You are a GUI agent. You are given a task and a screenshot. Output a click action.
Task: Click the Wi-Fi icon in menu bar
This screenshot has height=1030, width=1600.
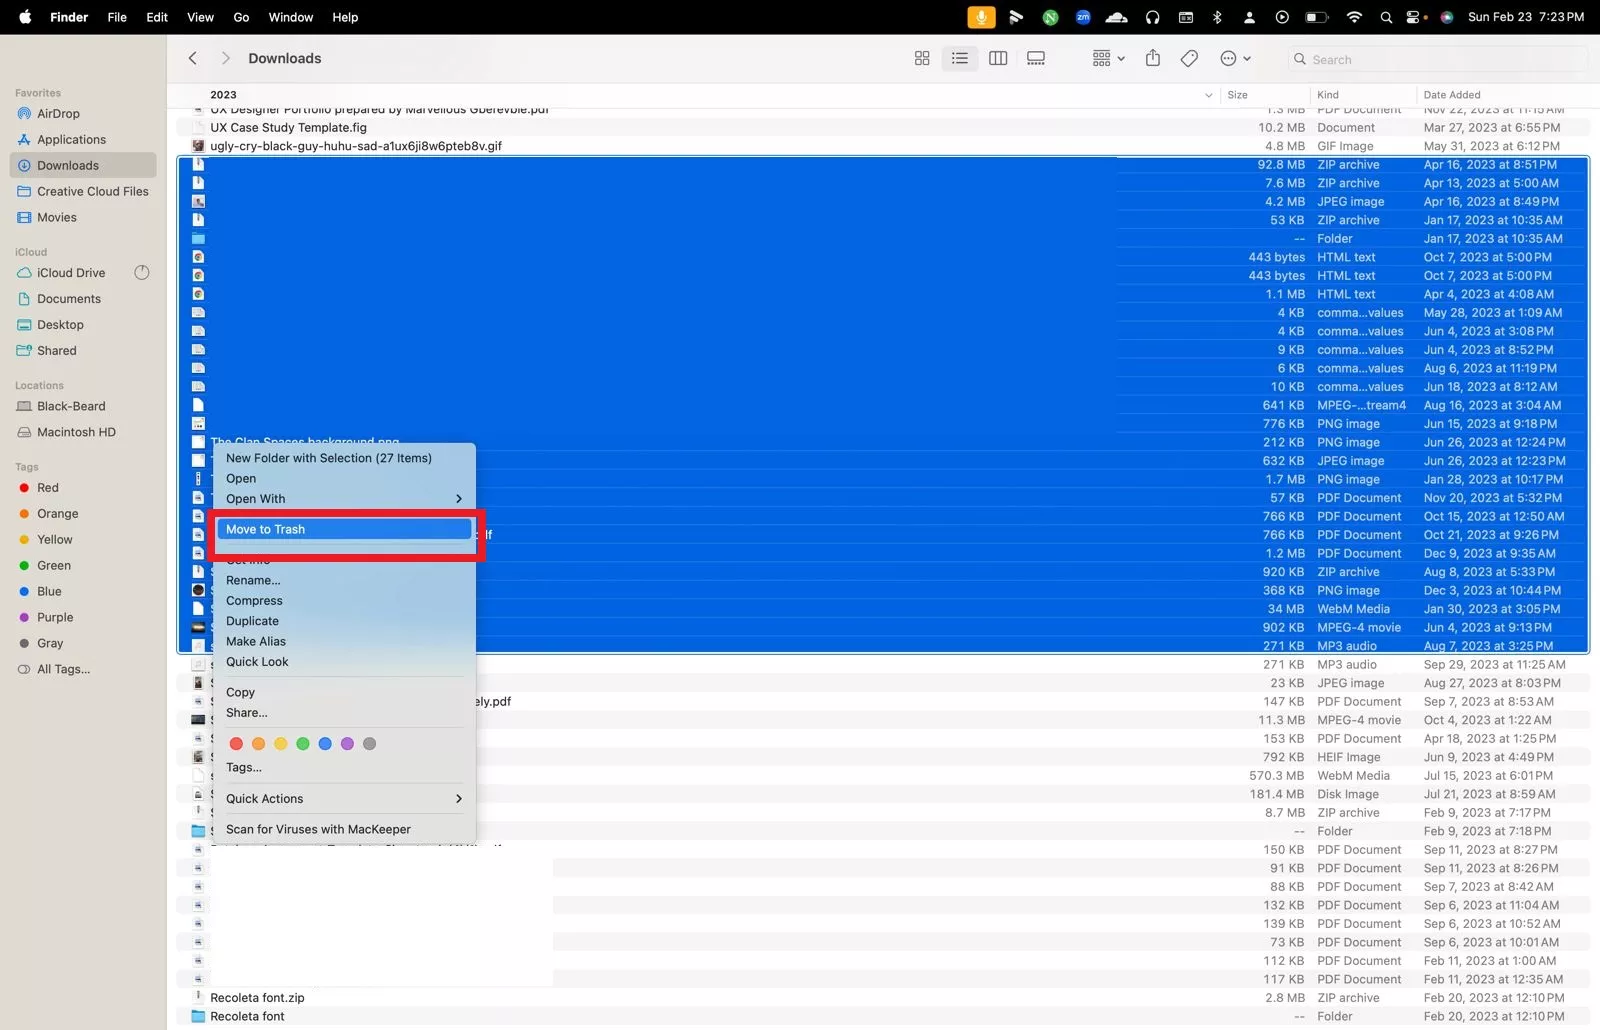pos(1354,17)
